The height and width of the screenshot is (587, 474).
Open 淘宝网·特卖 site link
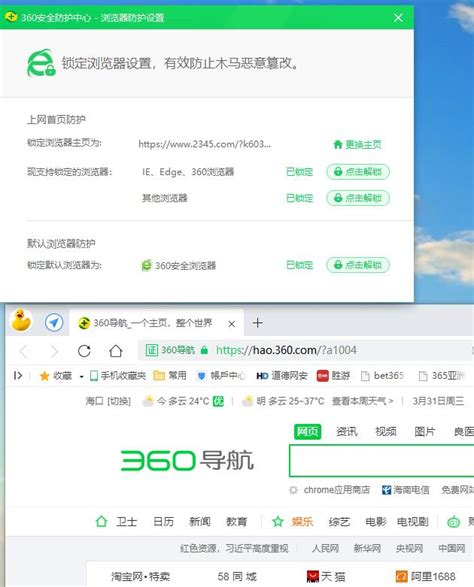(x=140, y=577)
